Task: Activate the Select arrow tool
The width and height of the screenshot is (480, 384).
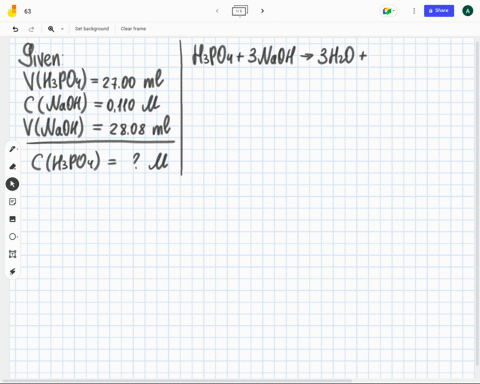Action: pos(12,184)
